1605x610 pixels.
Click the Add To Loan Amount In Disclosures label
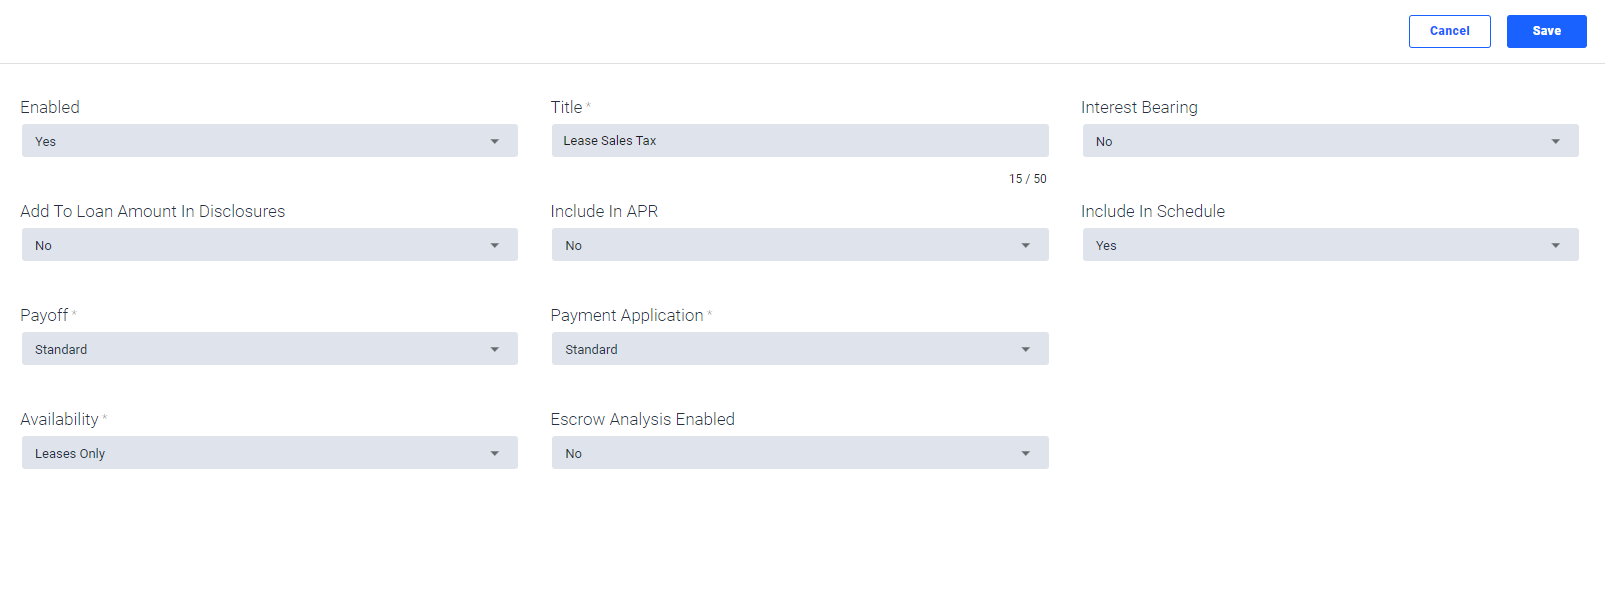coord(152,211)
